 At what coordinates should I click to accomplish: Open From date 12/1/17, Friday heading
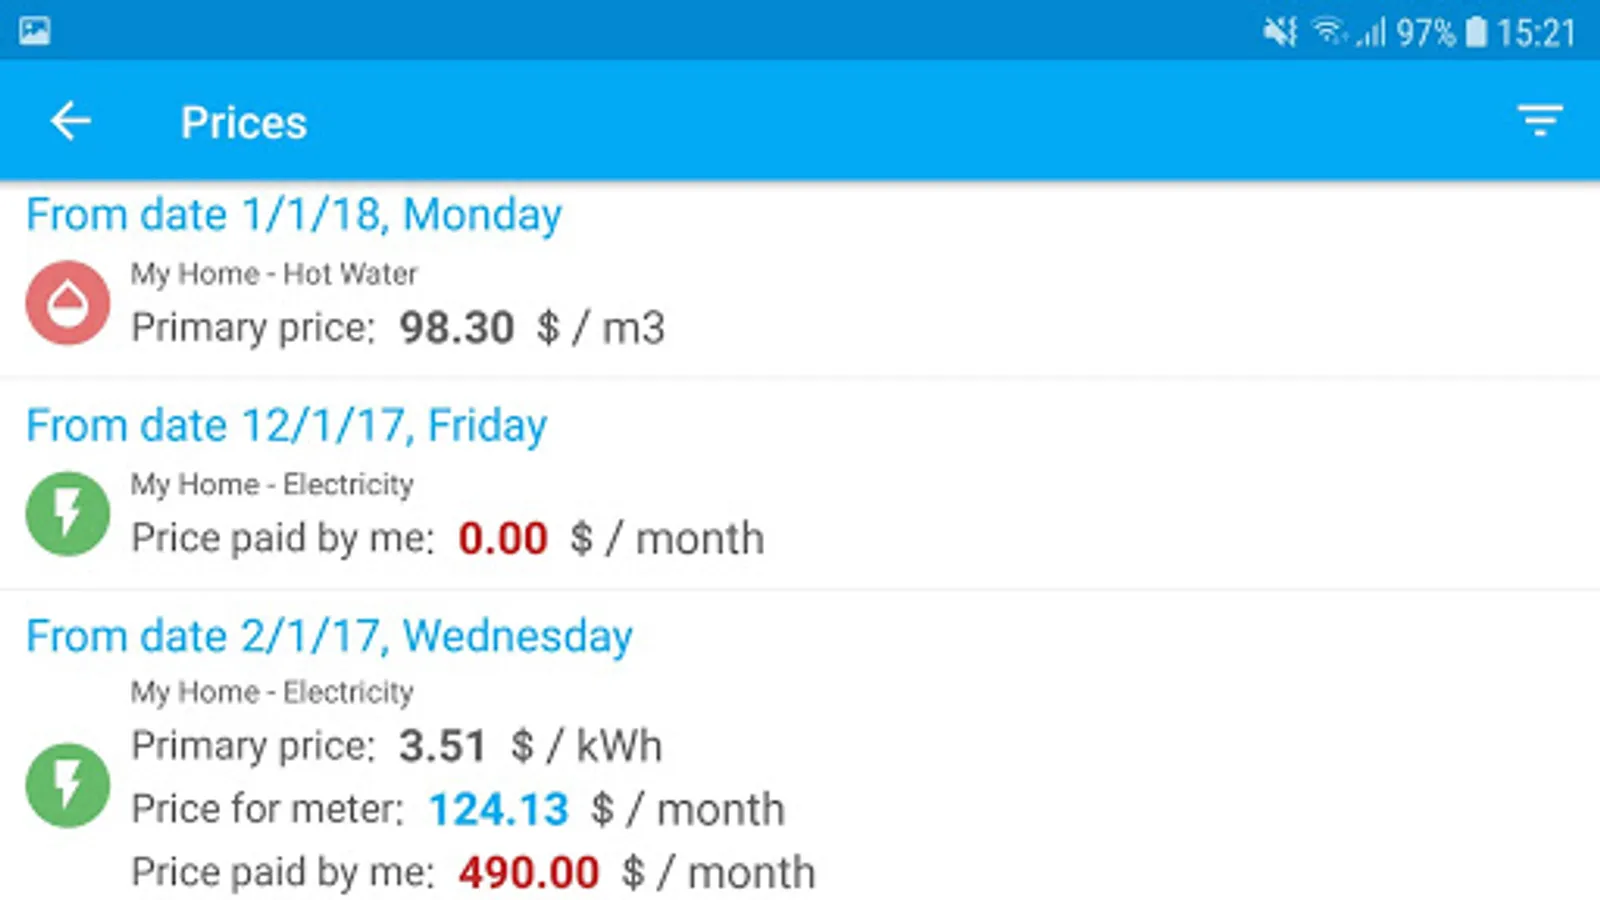point(287,426)
